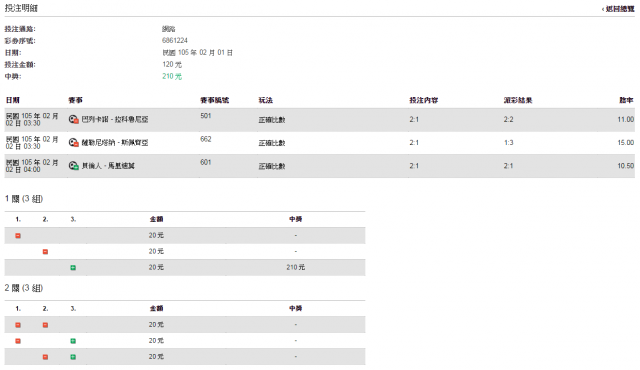Click the 1 關 (3 組) section heading

point(24,199)
